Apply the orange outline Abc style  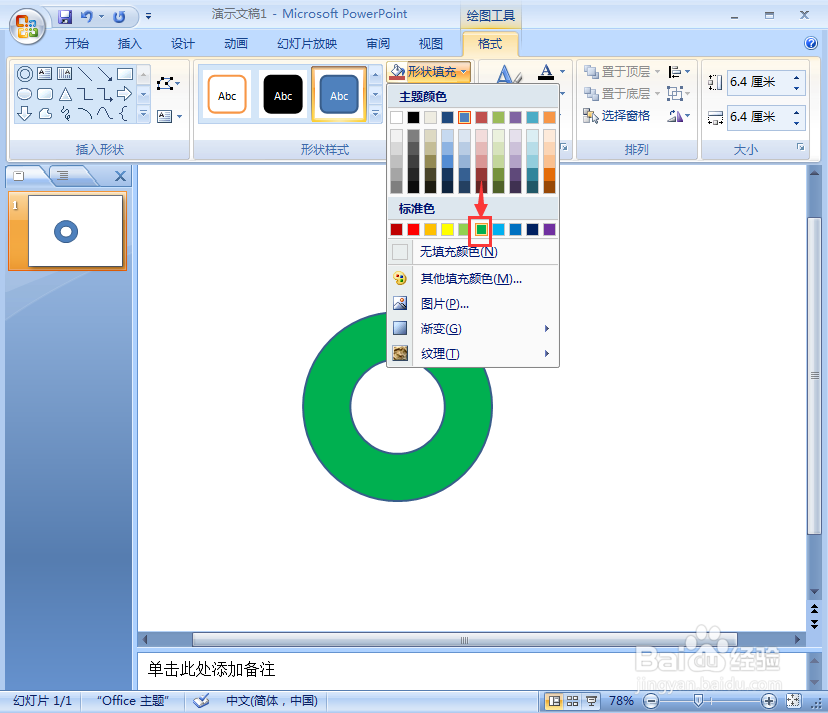point(227,95)
